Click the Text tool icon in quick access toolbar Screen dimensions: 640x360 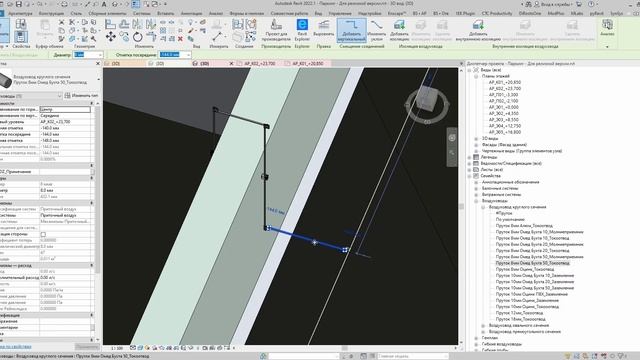pos(104,4)
